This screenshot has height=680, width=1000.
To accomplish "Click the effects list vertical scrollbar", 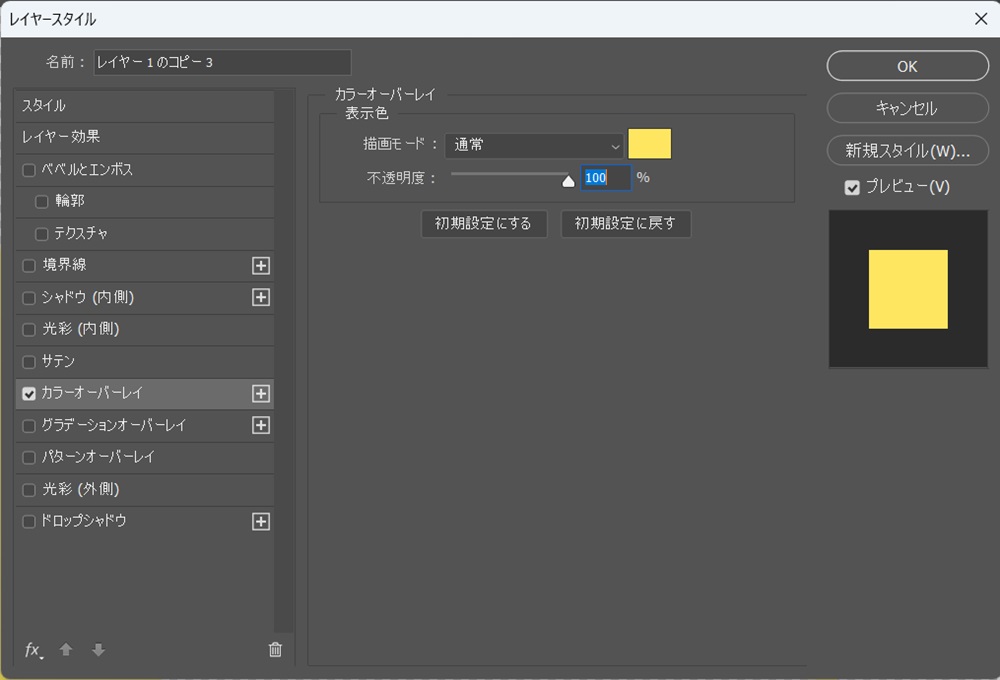I will click(x=284, y=360).
